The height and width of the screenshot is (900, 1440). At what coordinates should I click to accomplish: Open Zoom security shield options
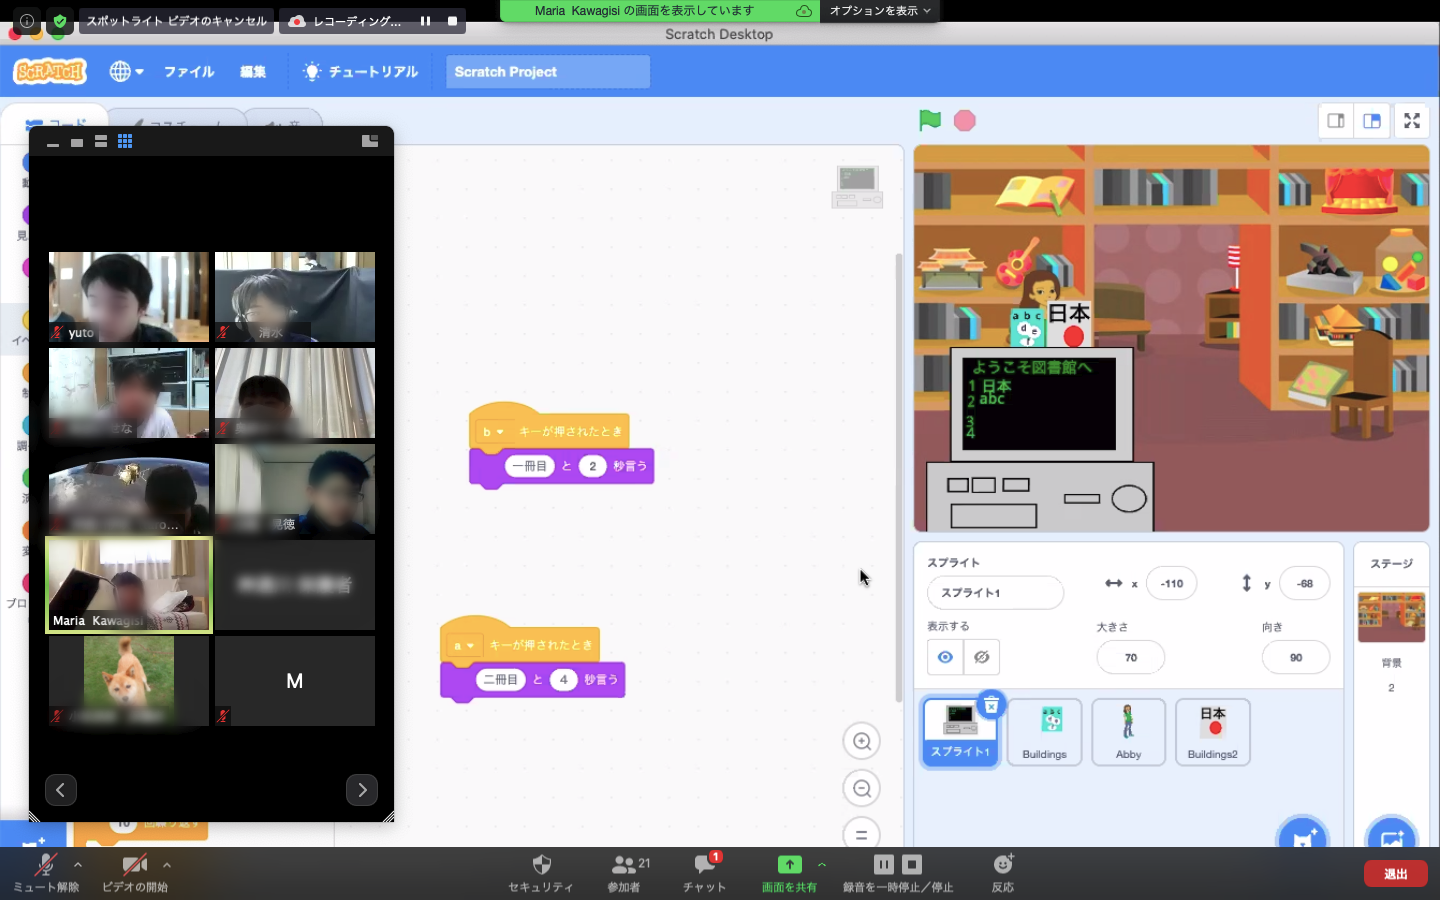(541, 871)
